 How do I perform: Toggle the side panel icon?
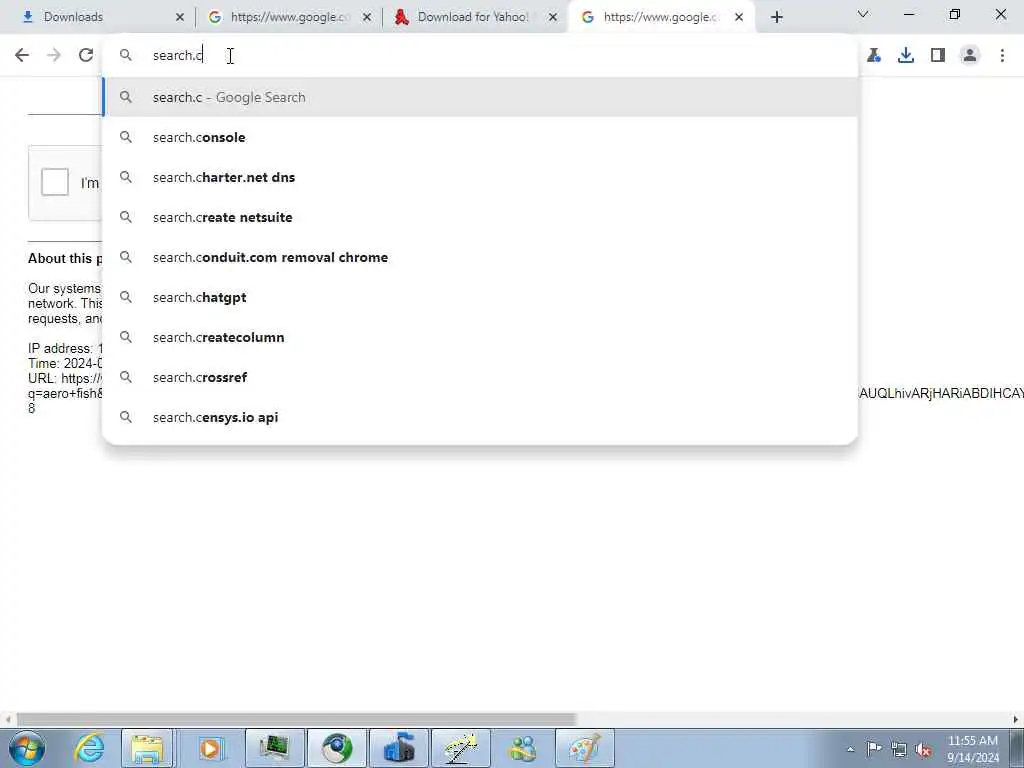point(938,55)
